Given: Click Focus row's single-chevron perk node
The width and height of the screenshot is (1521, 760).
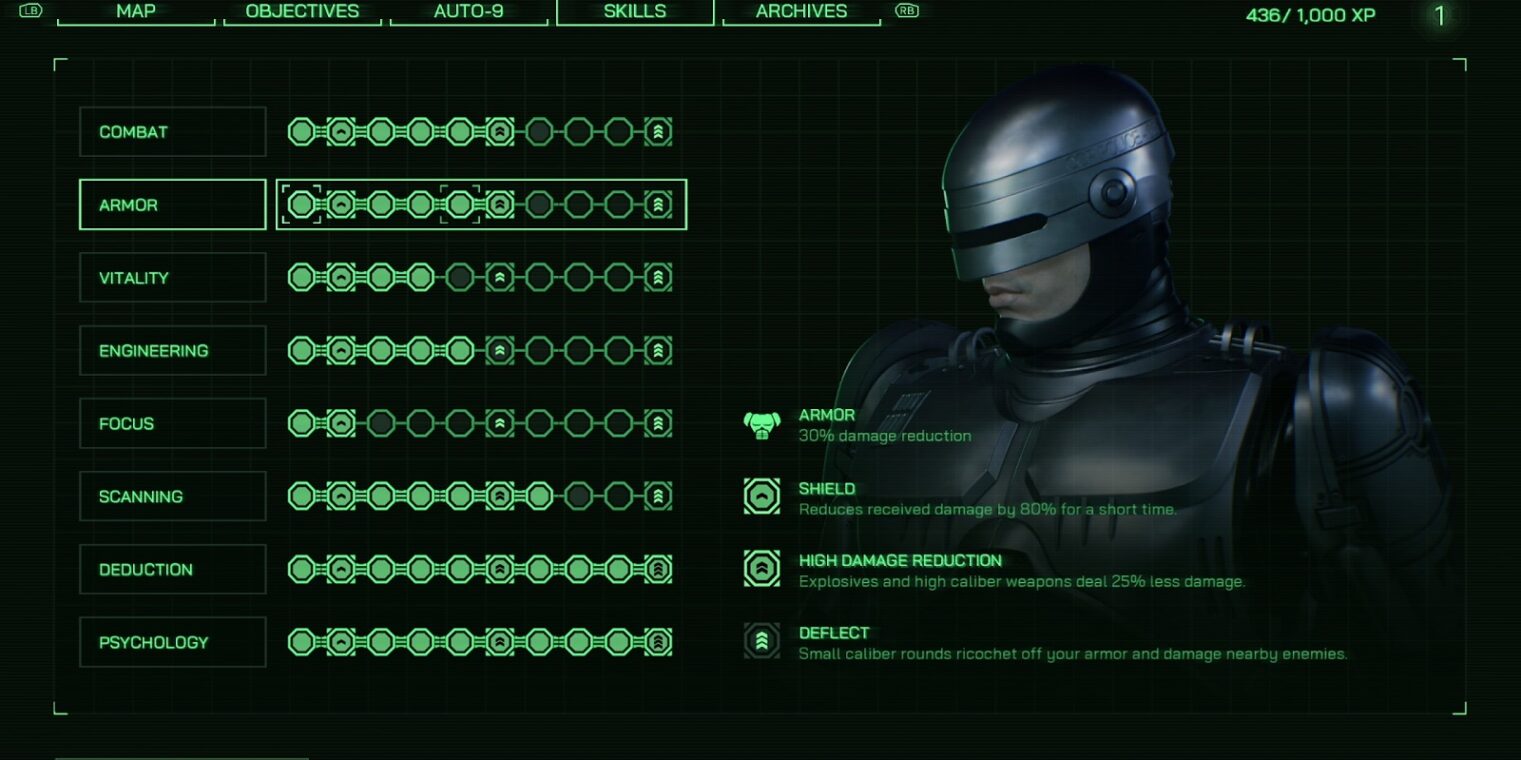Looking at the screenshot, I should pyautogui.click(x=341, y=424).
